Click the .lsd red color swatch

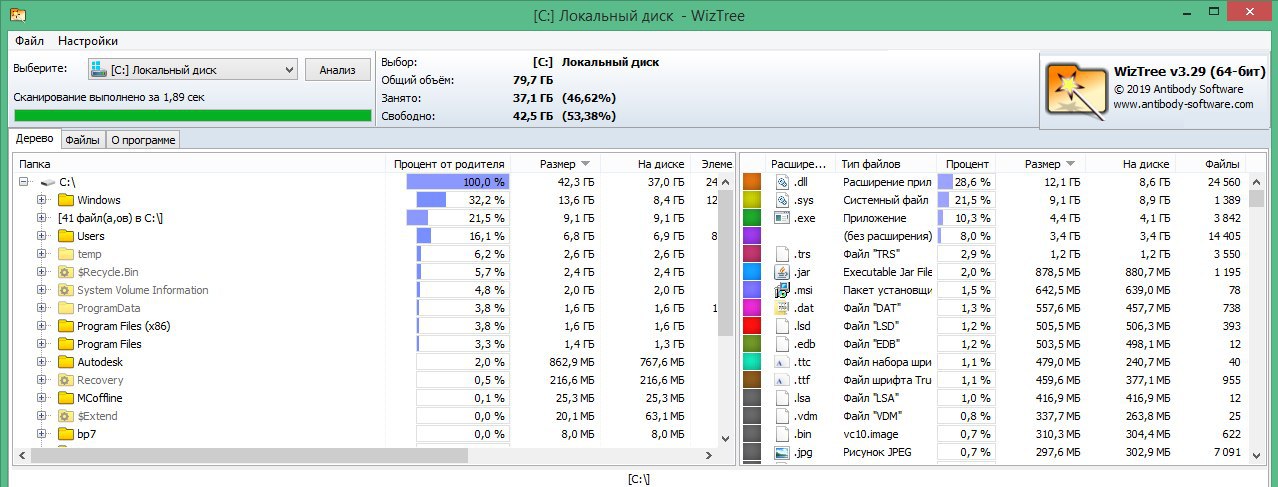753,326
